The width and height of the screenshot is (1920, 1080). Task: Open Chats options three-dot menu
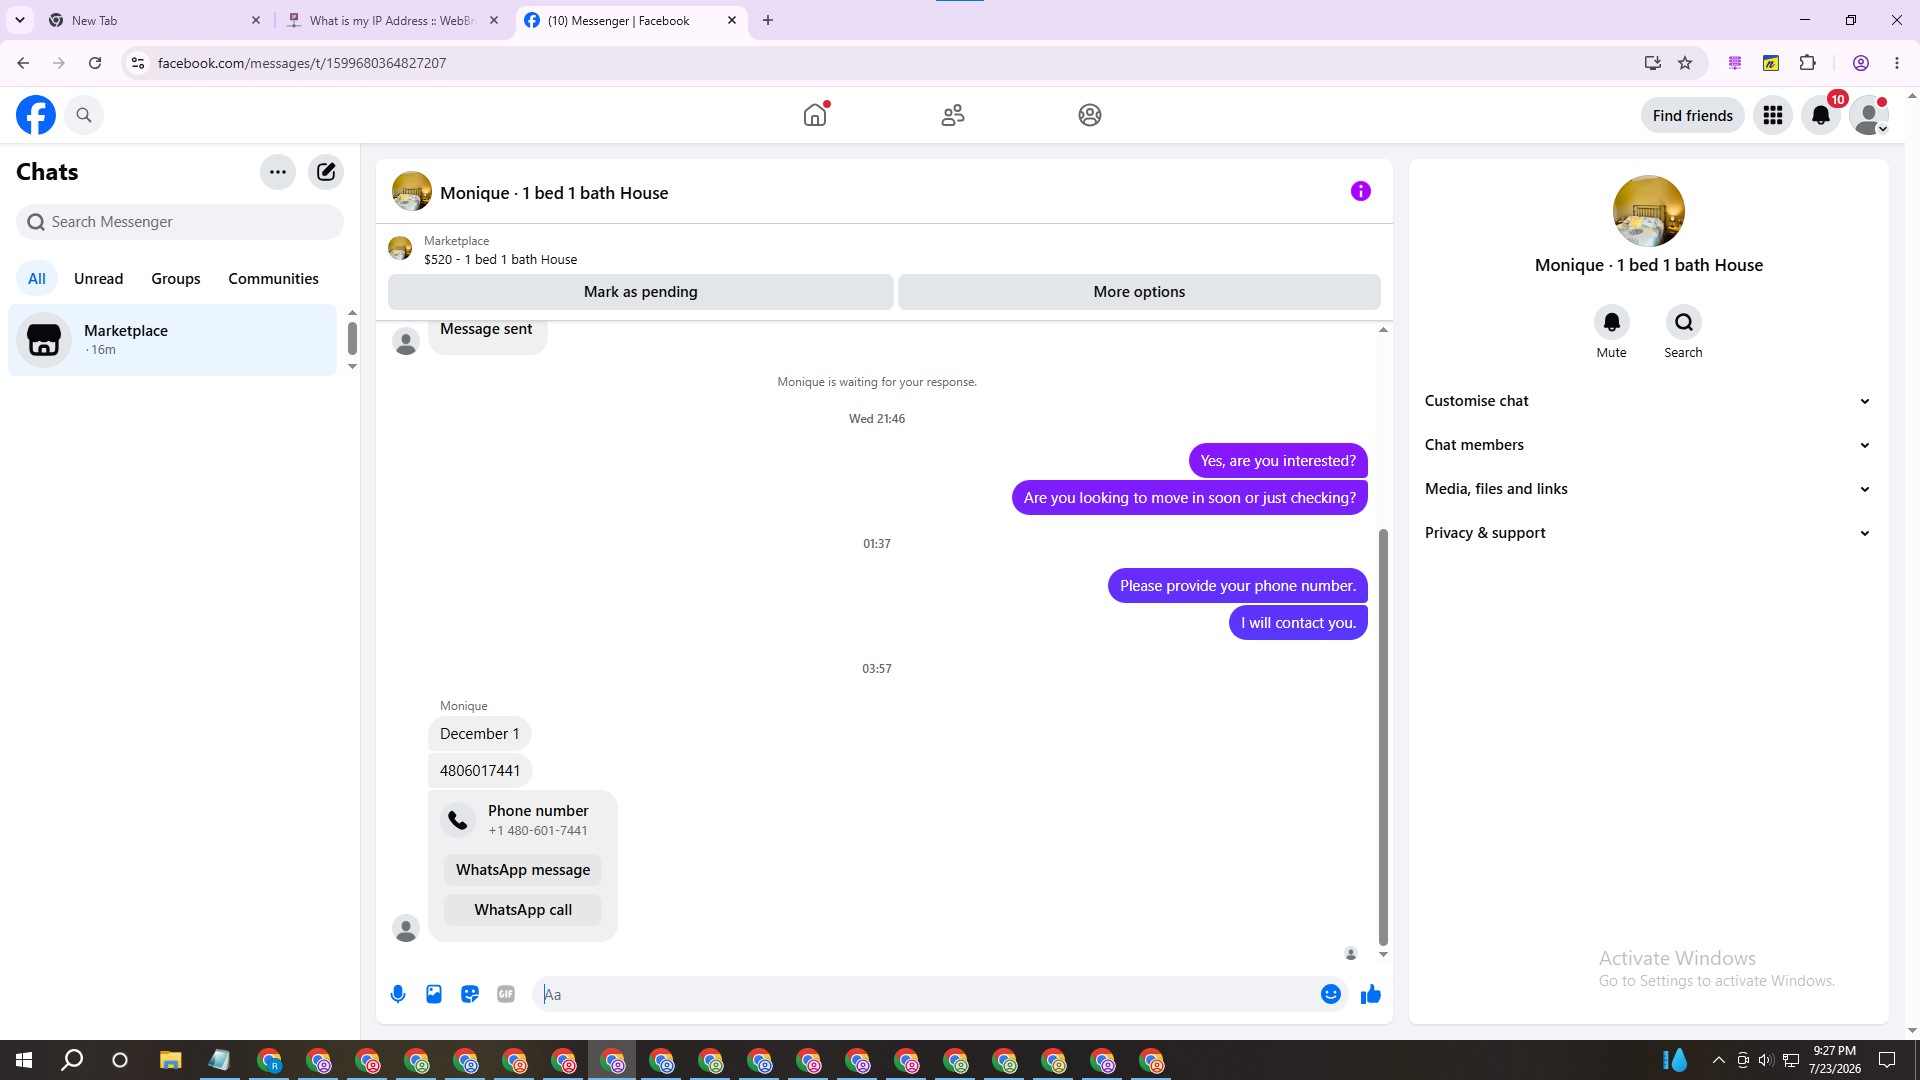[278, 172]
